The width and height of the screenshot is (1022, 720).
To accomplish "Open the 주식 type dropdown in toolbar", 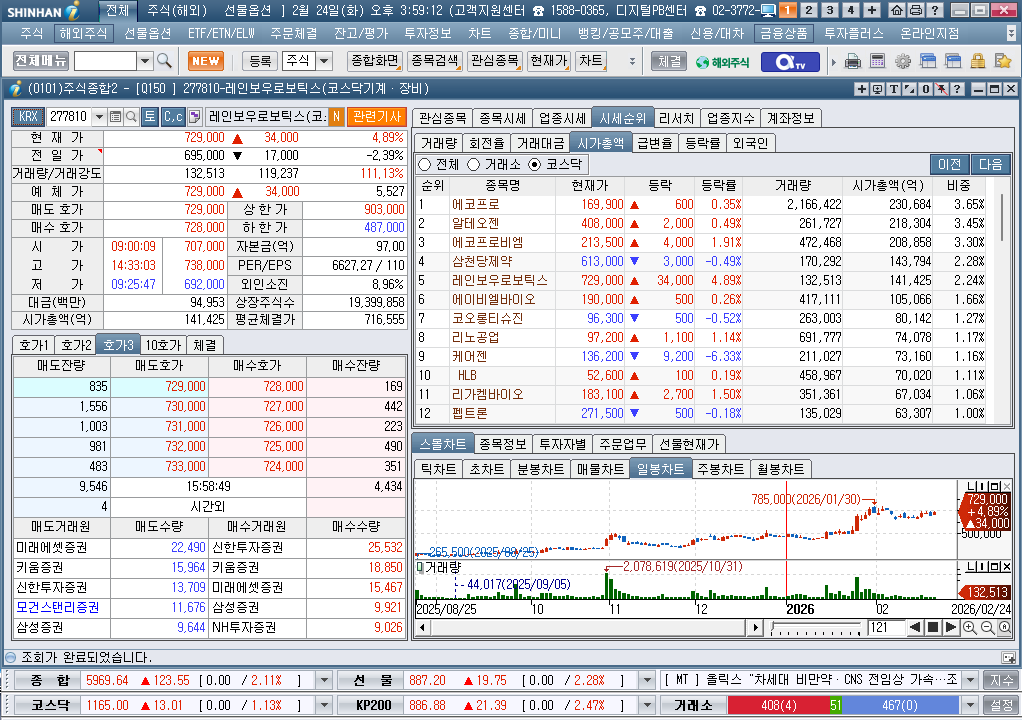I will [x=324, y=61].
